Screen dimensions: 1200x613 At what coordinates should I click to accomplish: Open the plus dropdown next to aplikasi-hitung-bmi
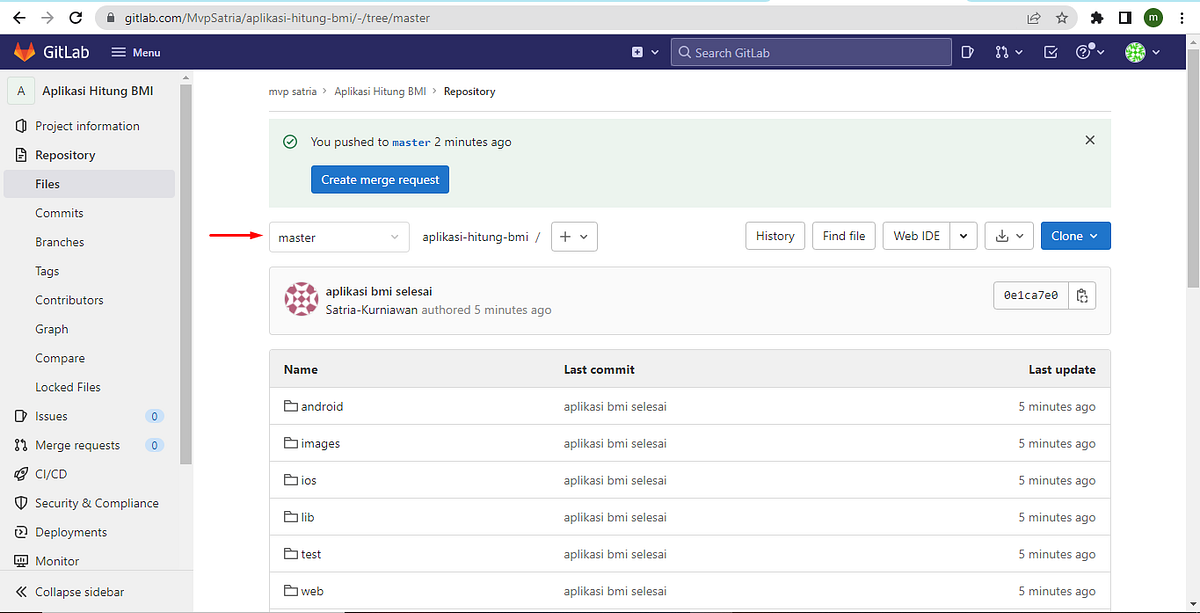tap(574, 236)
